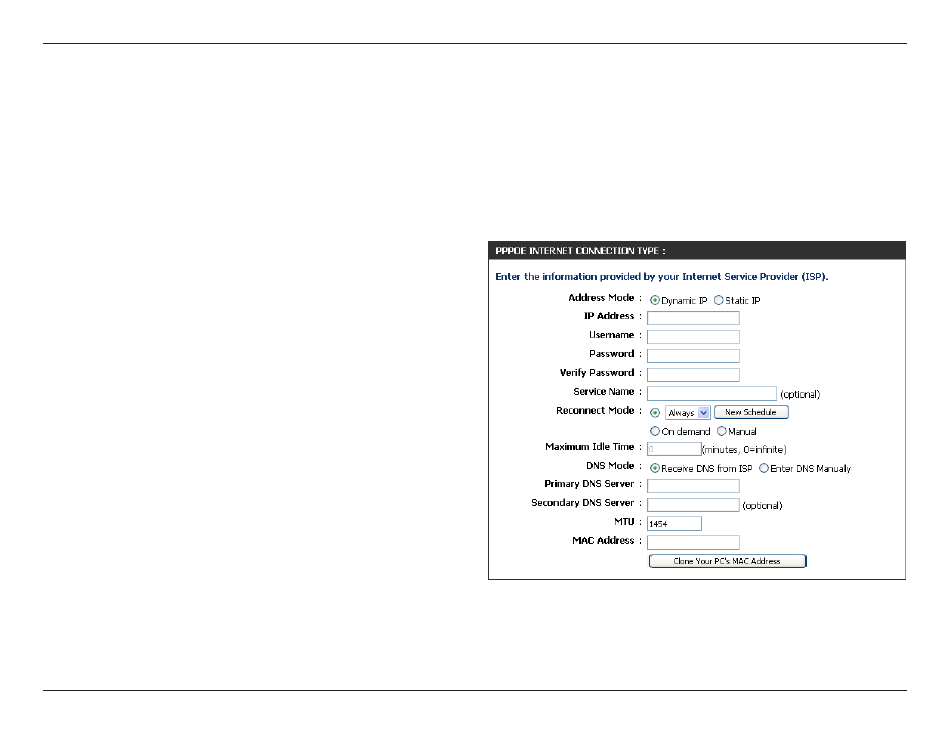Click Clone Your PC's MAC Address button
This screenshot has height=734, width=950.
727,561
